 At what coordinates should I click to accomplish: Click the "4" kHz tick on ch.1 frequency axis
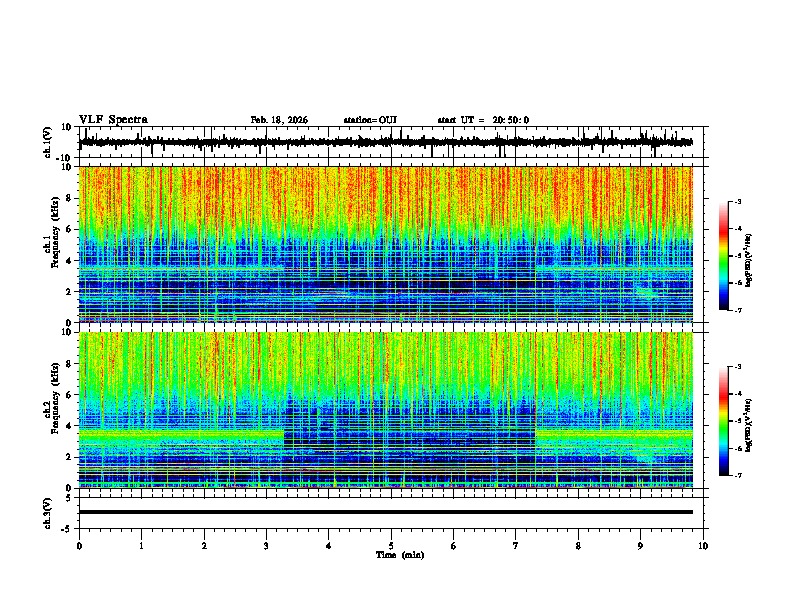pos(70,261)
